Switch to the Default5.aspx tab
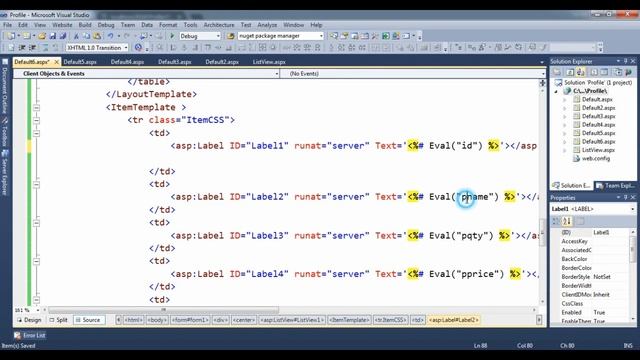Screen dimensions: 640x360 pos(80,62)
